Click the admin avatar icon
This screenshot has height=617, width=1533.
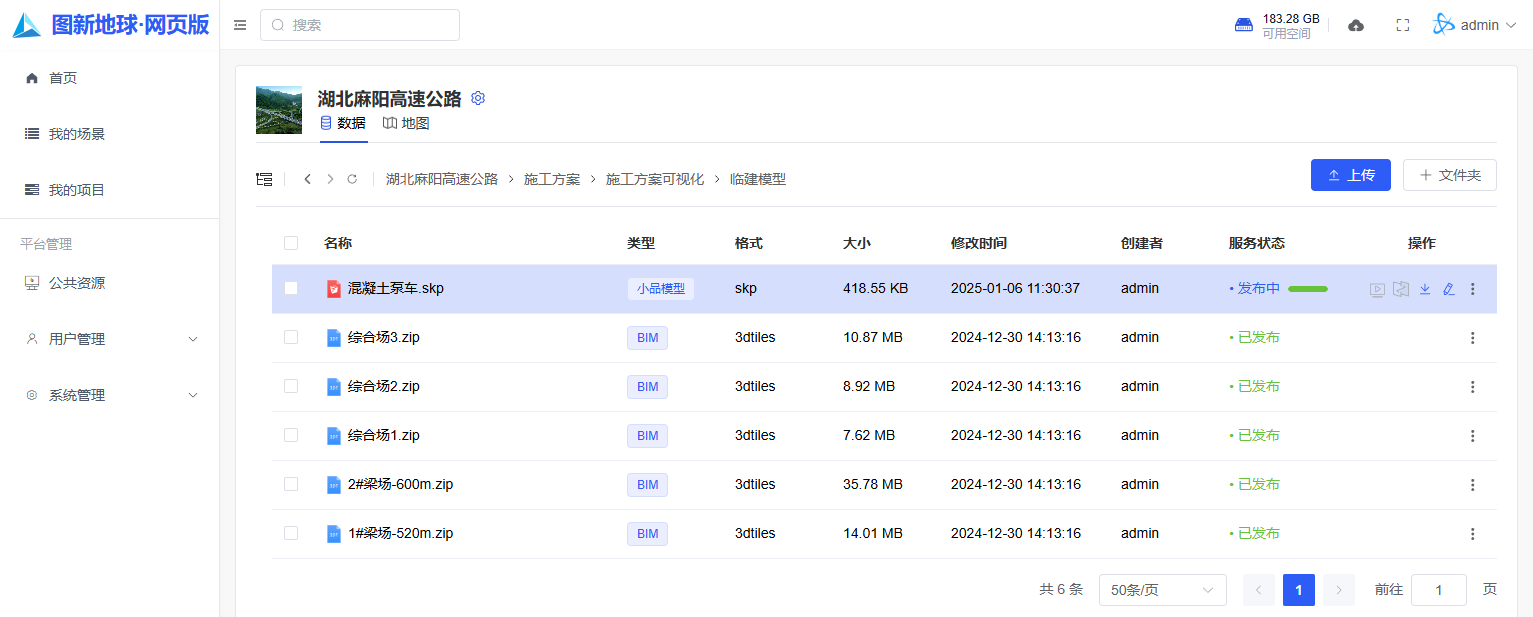click(x=1443, y=25)
